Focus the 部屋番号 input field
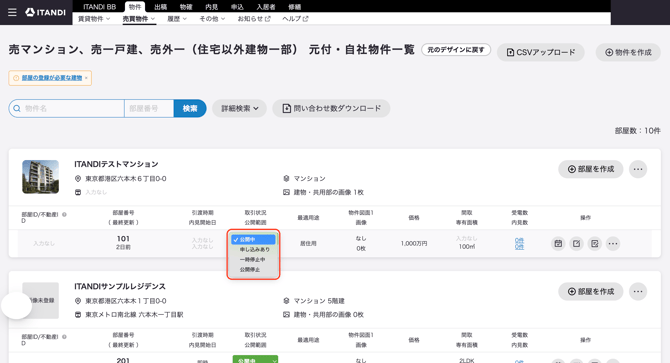670x363 pixels. click(149, 108)
